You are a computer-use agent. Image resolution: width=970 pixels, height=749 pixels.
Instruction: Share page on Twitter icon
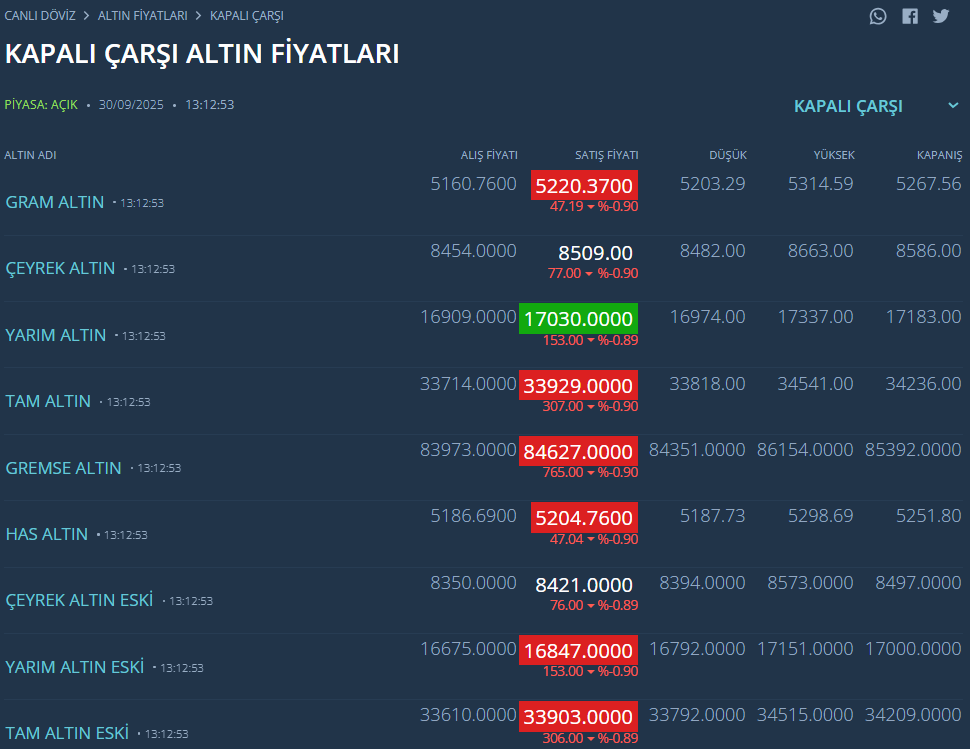coord(941,16)
